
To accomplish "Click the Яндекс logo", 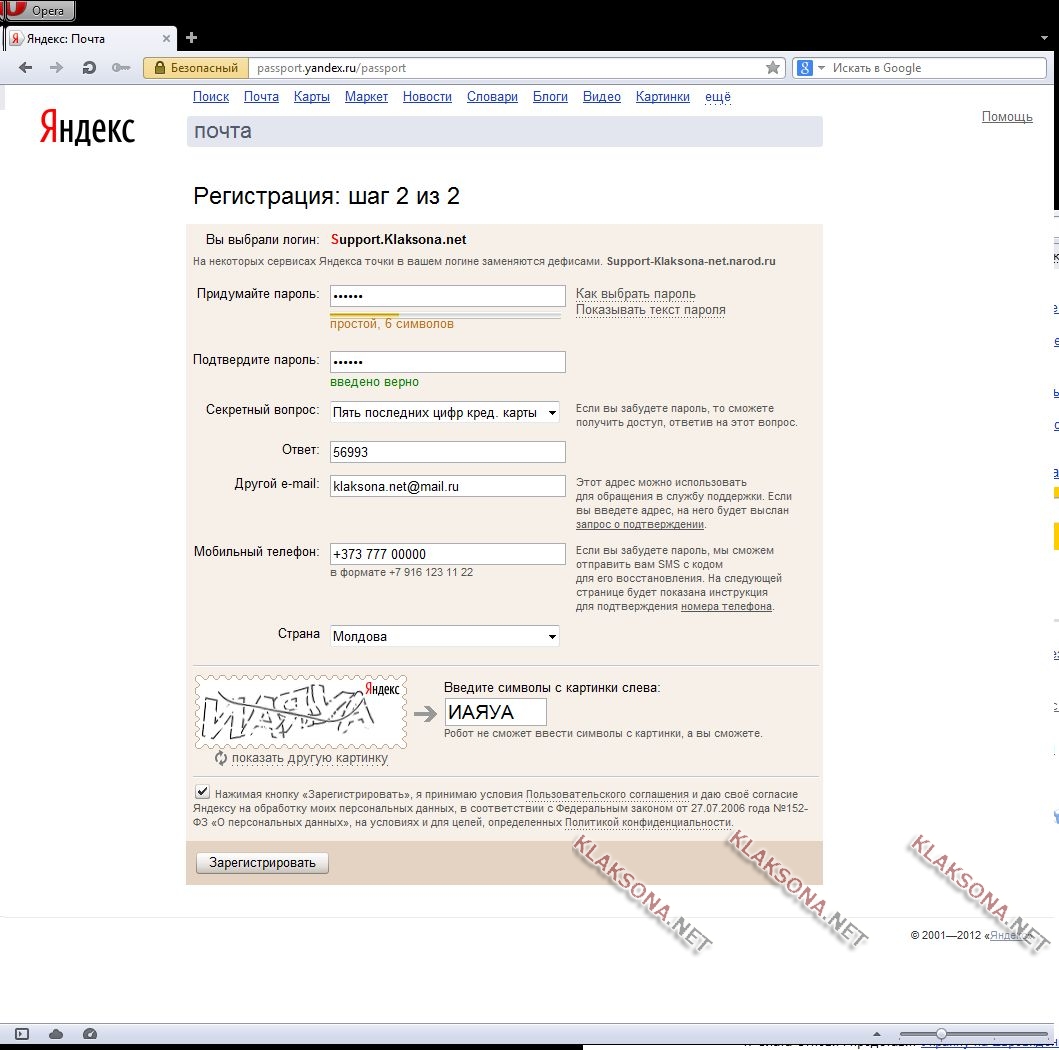I will (87, 127).
